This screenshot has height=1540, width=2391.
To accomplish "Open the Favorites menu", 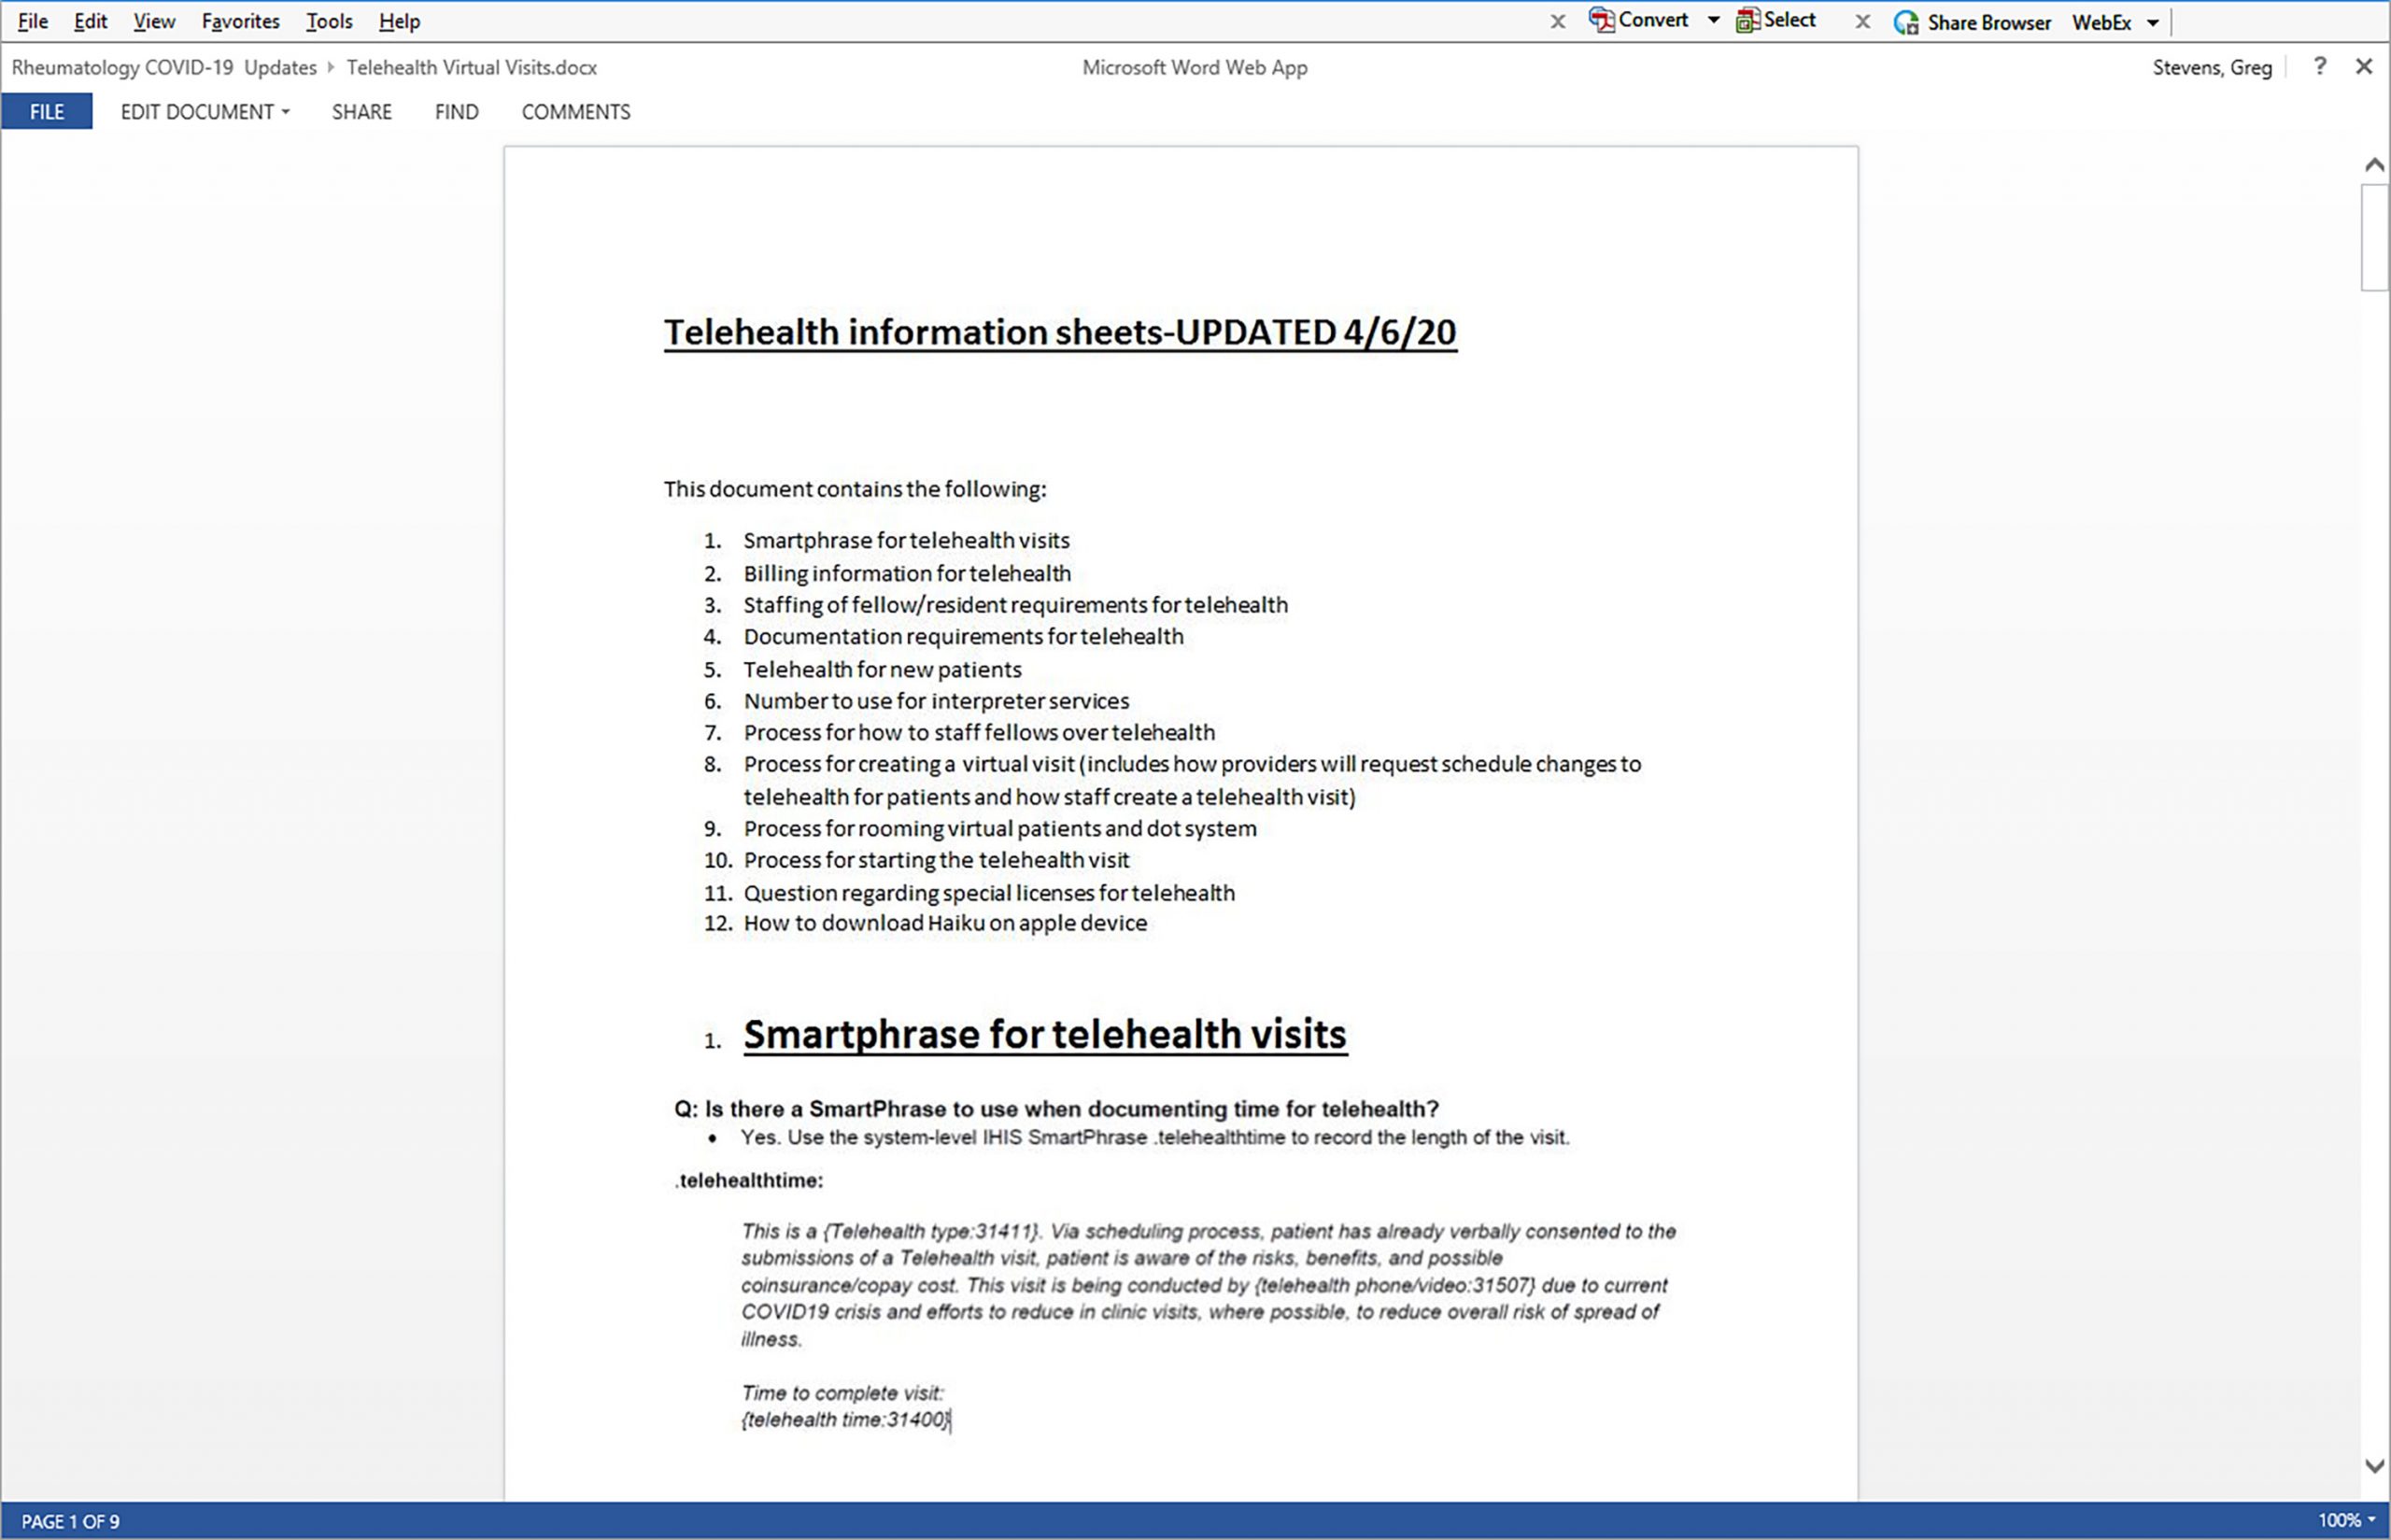I will point(240,21).
